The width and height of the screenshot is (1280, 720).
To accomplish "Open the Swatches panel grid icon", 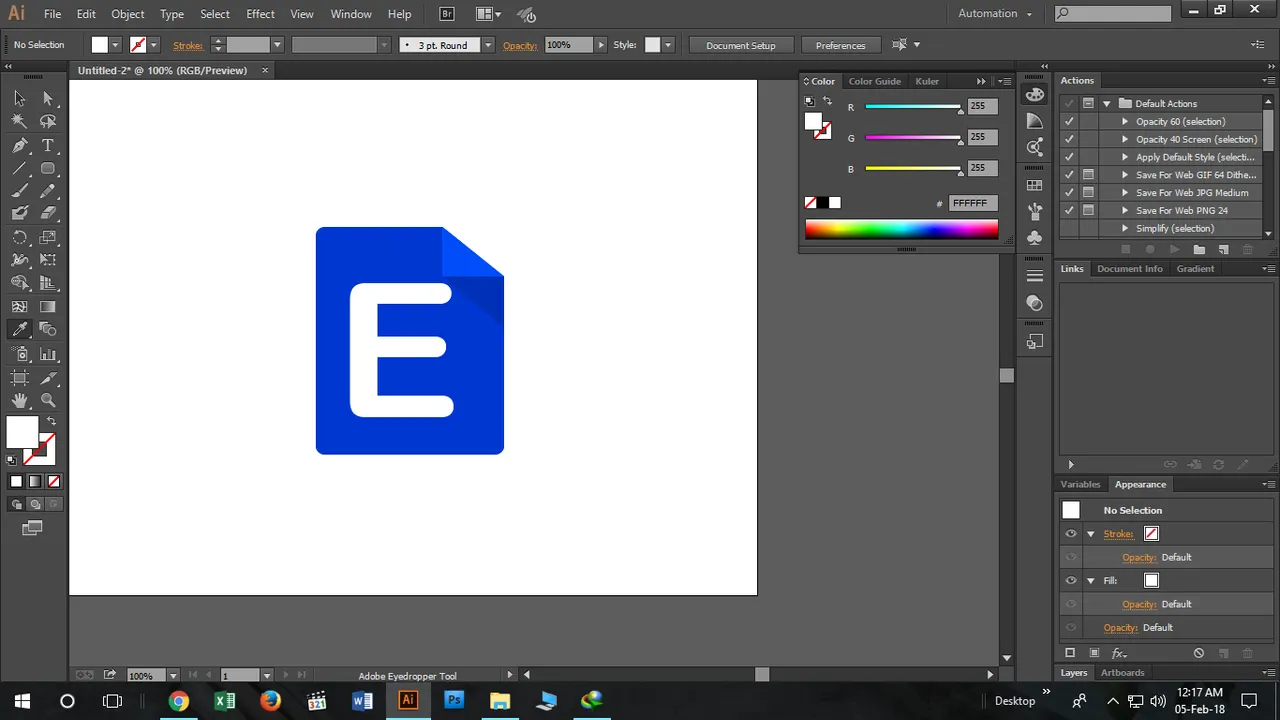I will click(1035, 185).
